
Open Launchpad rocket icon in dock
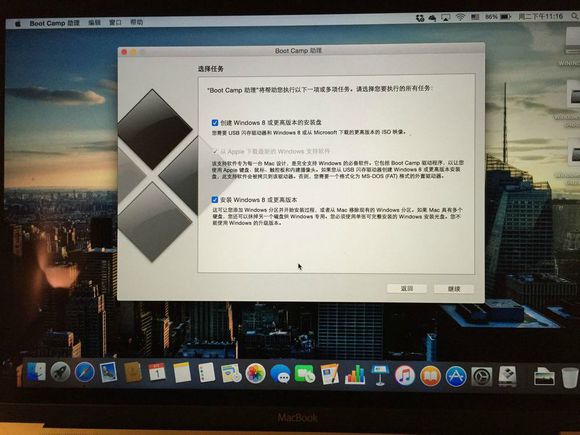pos(60,372)
